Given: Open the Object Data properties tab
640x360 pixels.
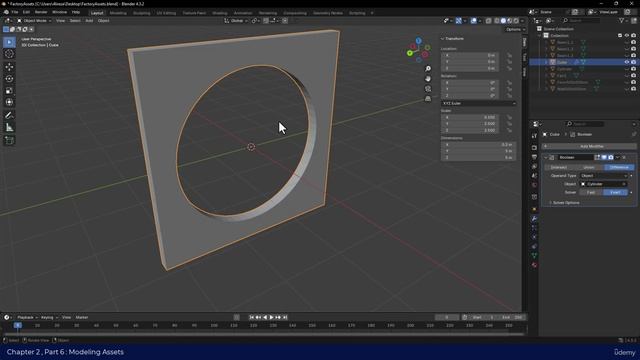Looking at the screenshot, I should tap(534, 256).
